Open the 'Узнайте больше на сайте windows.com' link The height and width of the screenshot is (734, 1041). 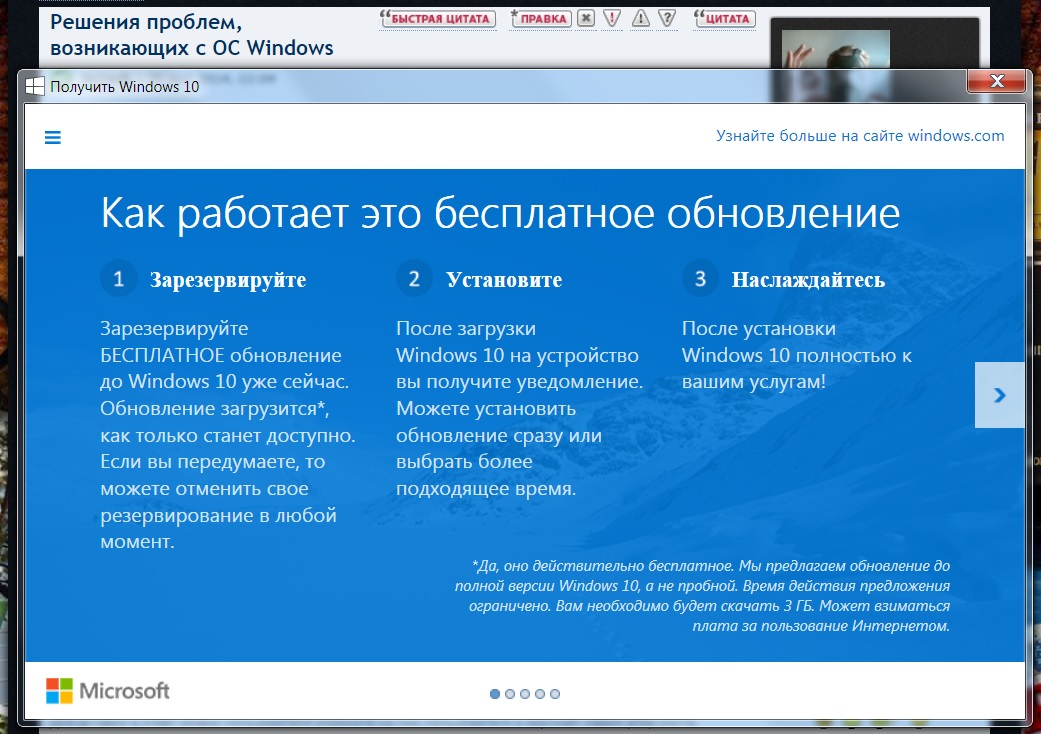coord(860,136)
